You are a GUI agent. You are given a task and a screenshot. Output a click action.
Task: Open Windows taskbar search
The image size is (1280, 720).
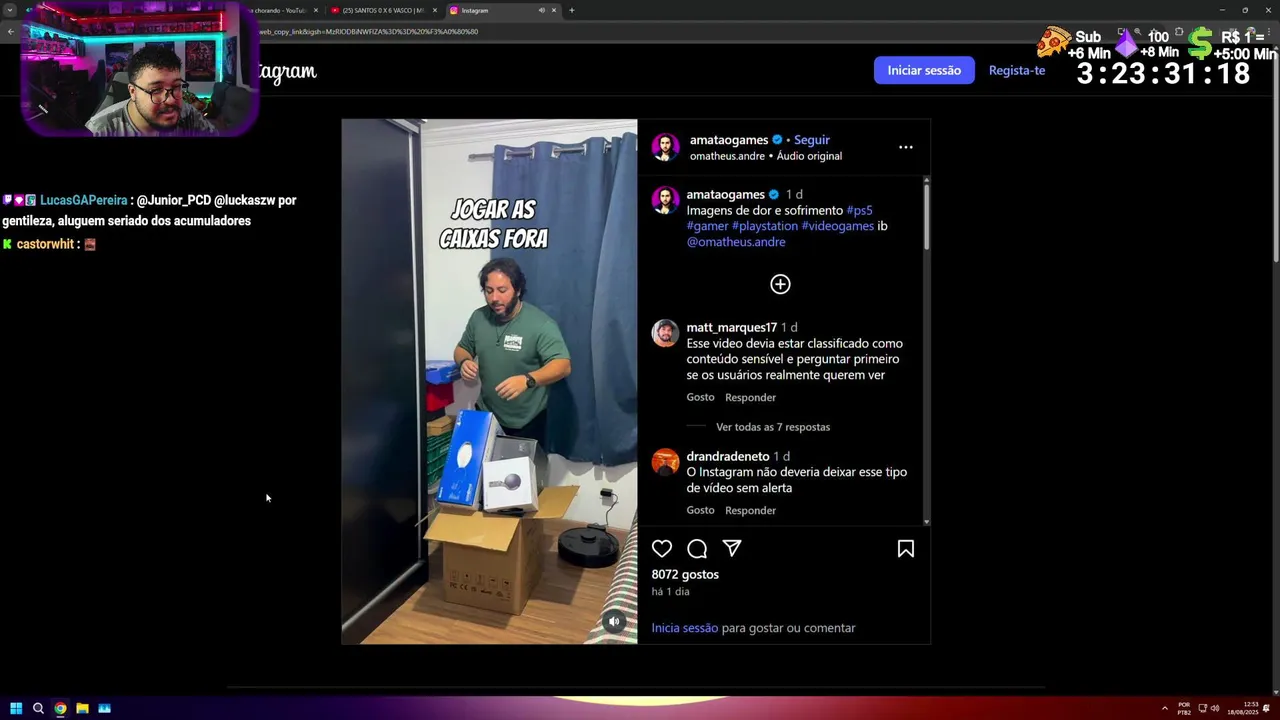click(38, 708)
